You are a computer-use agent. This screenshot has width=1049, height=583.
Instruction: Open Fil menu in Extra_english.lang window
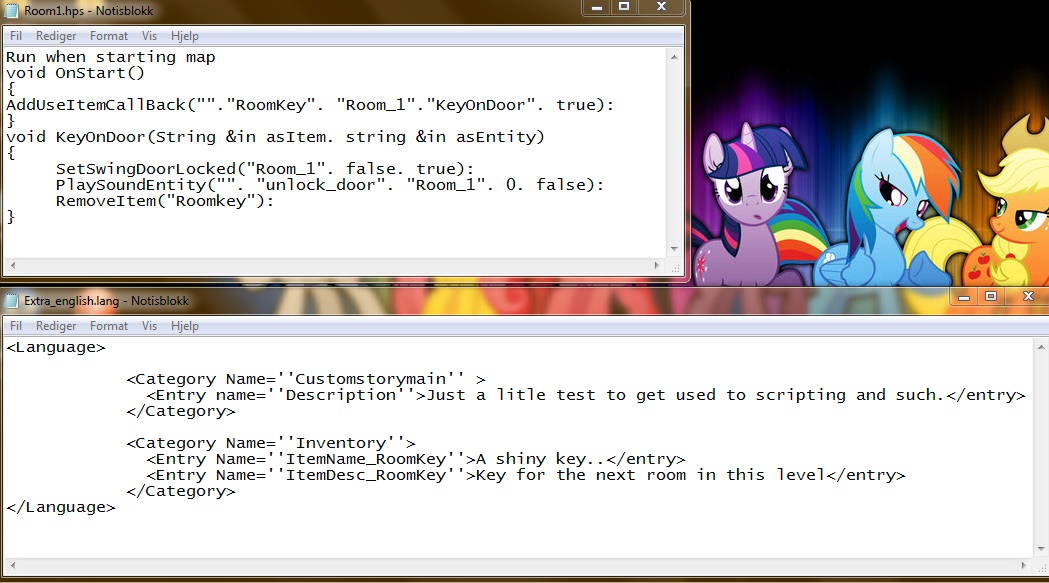(16, 326)
